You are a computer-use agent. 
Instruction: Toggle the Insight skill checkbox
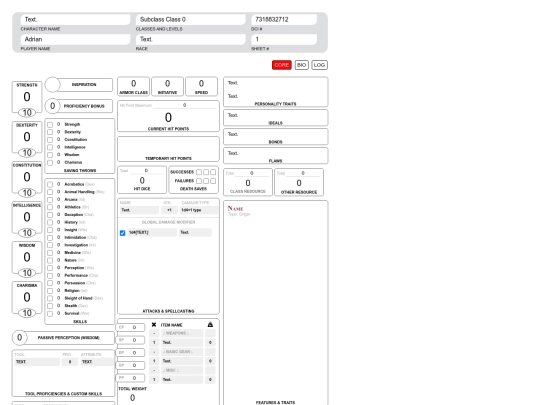[x=50, y=230]
